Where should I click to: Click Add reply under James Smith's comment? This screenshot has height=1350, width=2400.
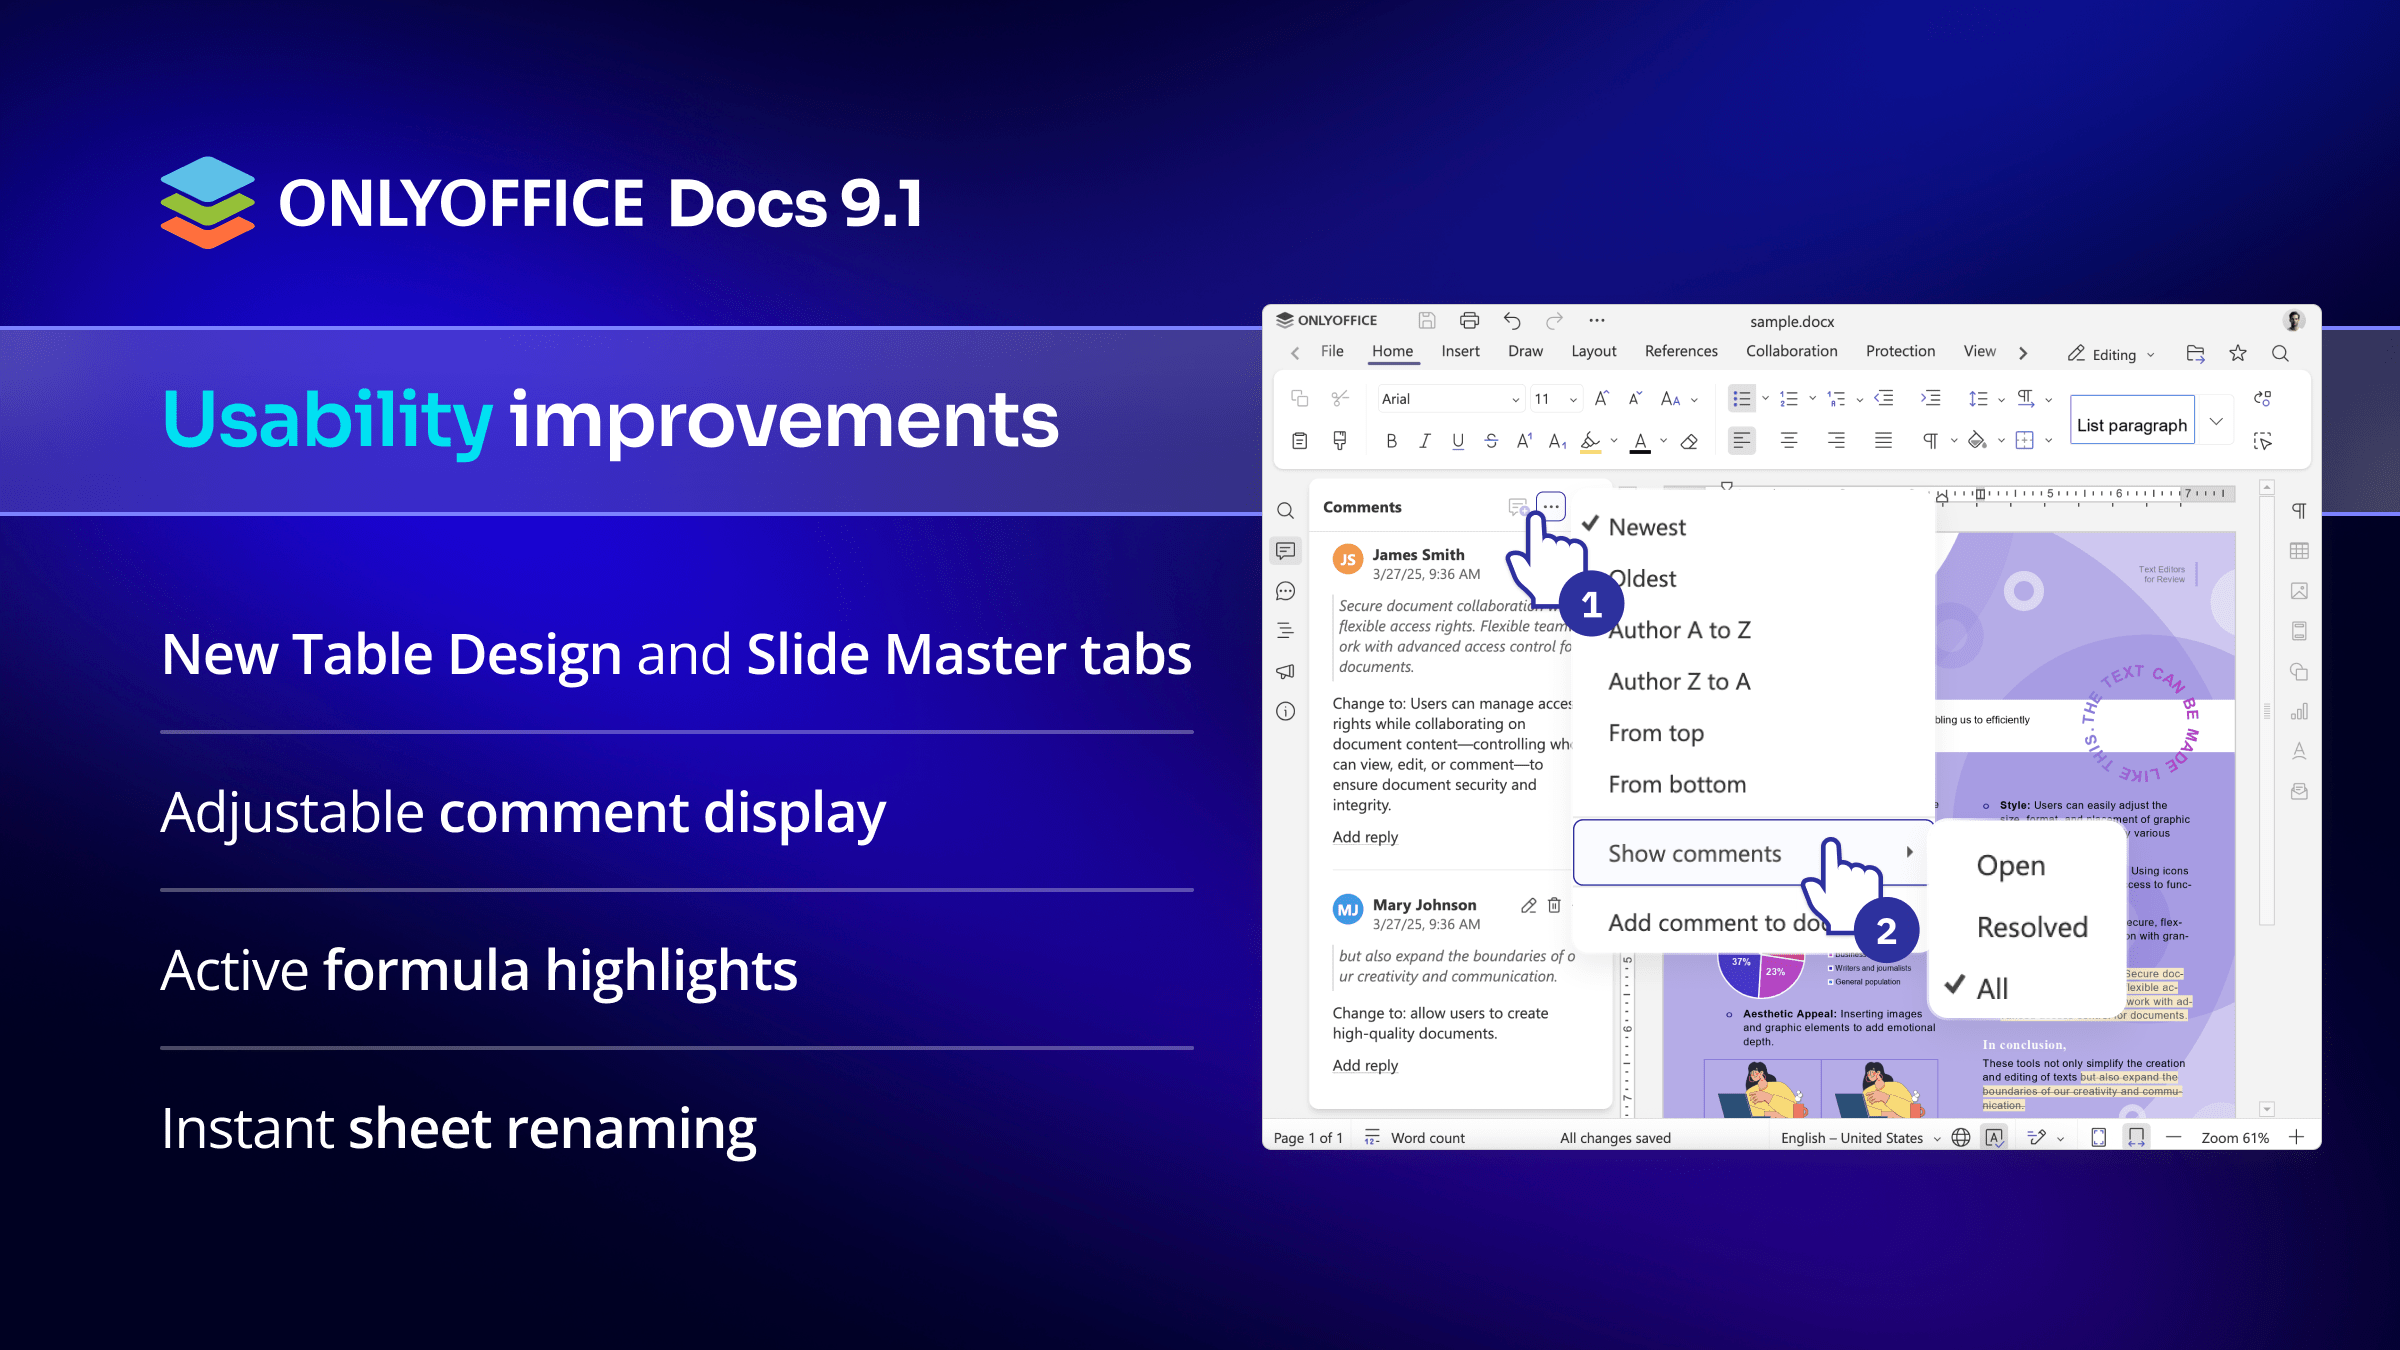1365,837
